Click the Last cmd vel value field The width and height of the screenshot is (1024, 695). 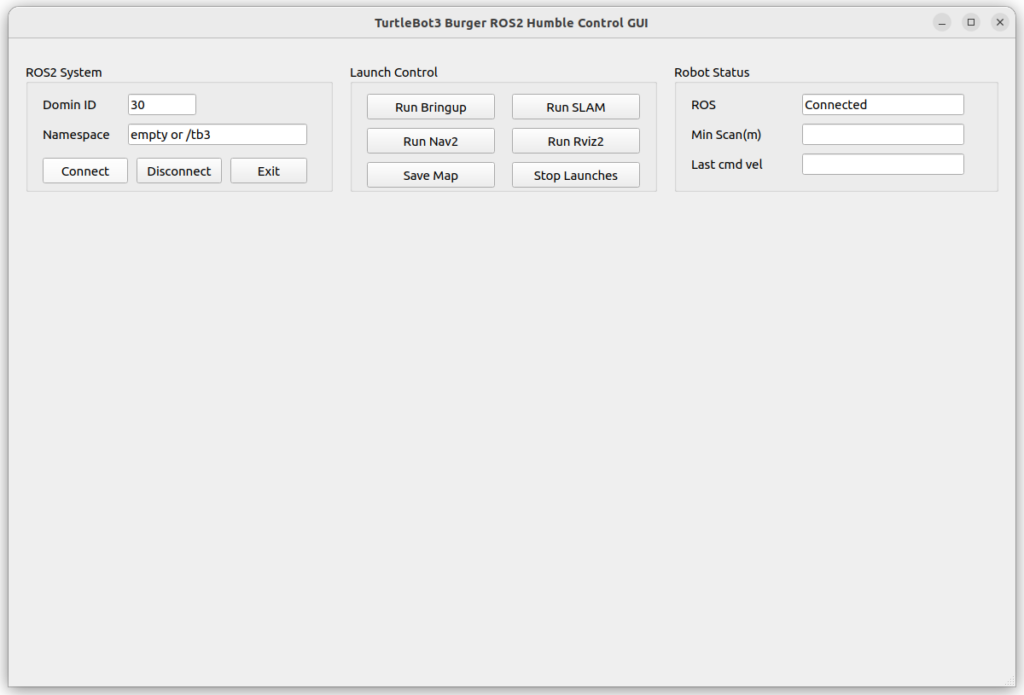click(x=883, y=165)
